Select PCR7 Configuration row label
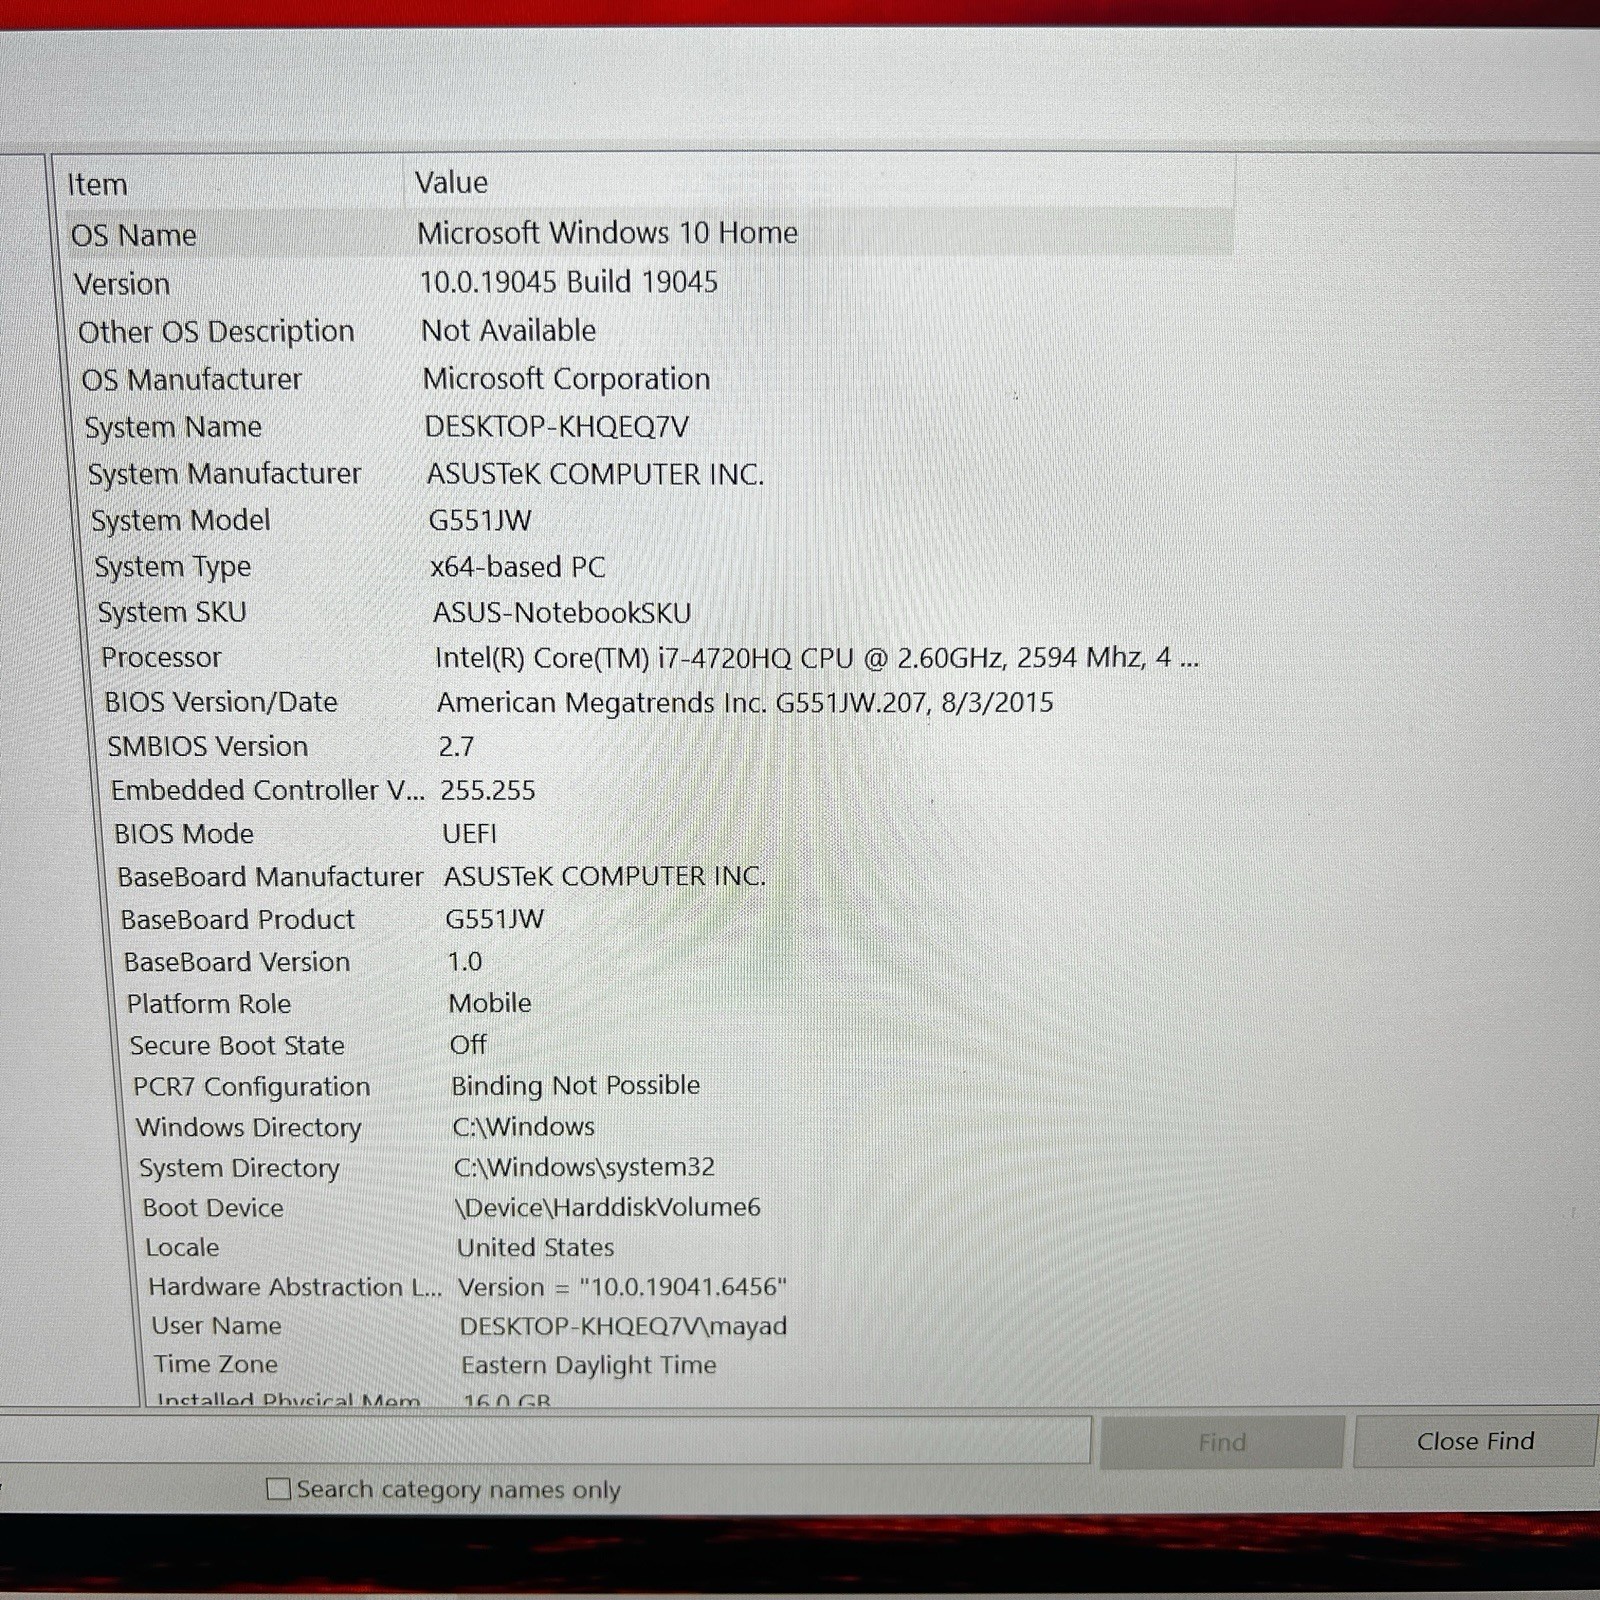The image size is (1600, 1600). [x=251, y=1087]
